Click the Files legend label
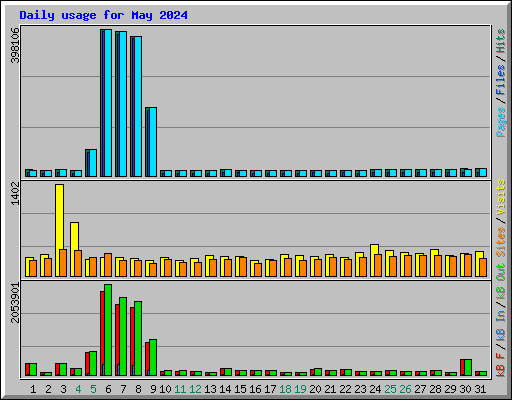 tap(501, 80)
